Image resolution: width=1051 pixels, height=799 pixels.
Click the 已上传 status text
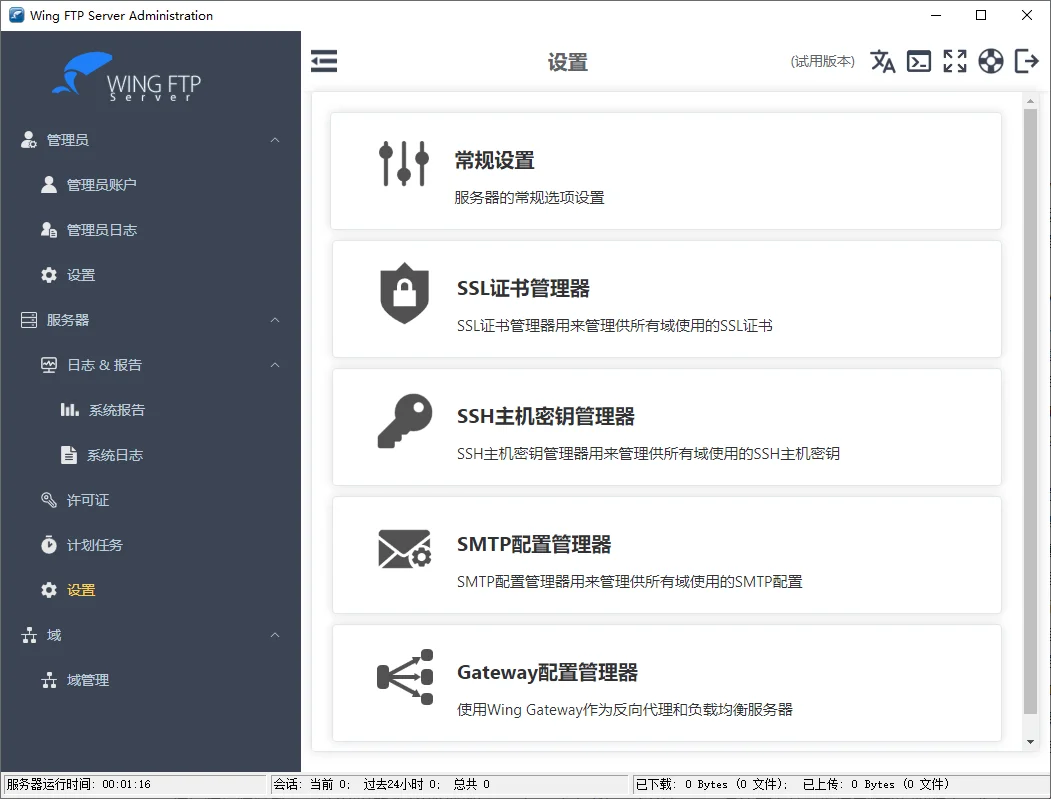click(x=876, y=784)
